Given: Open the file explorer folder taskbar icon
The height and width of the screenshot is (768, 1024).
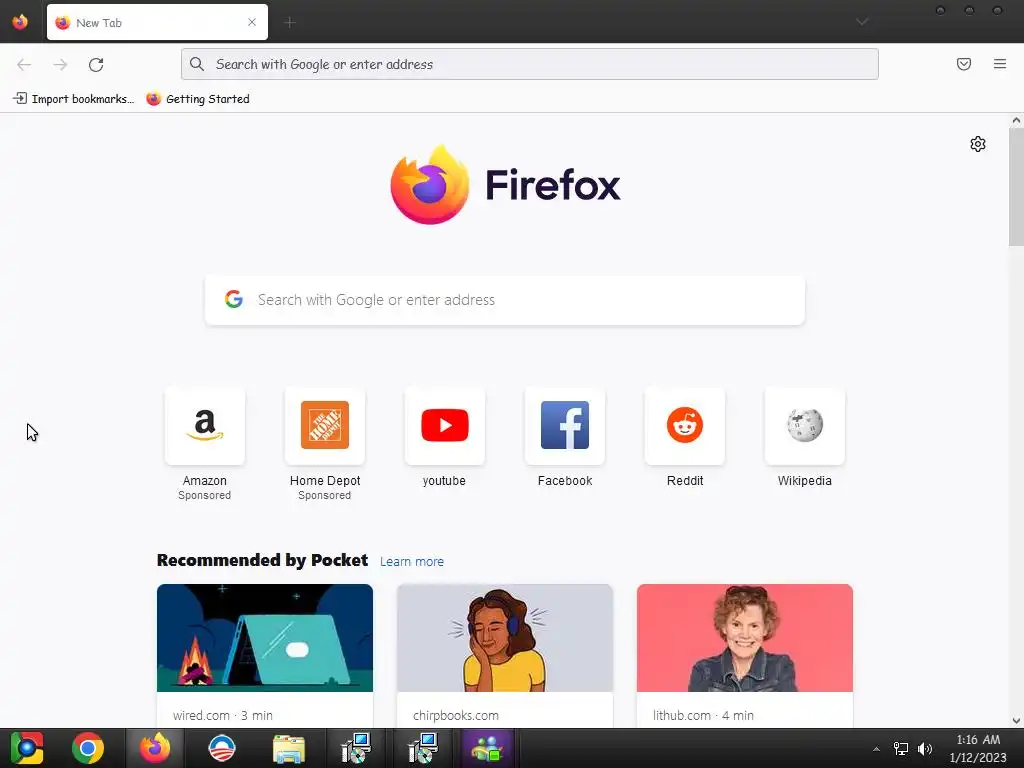Looking at the screenshot, I should pyautogui.click(x=289, y=748).
